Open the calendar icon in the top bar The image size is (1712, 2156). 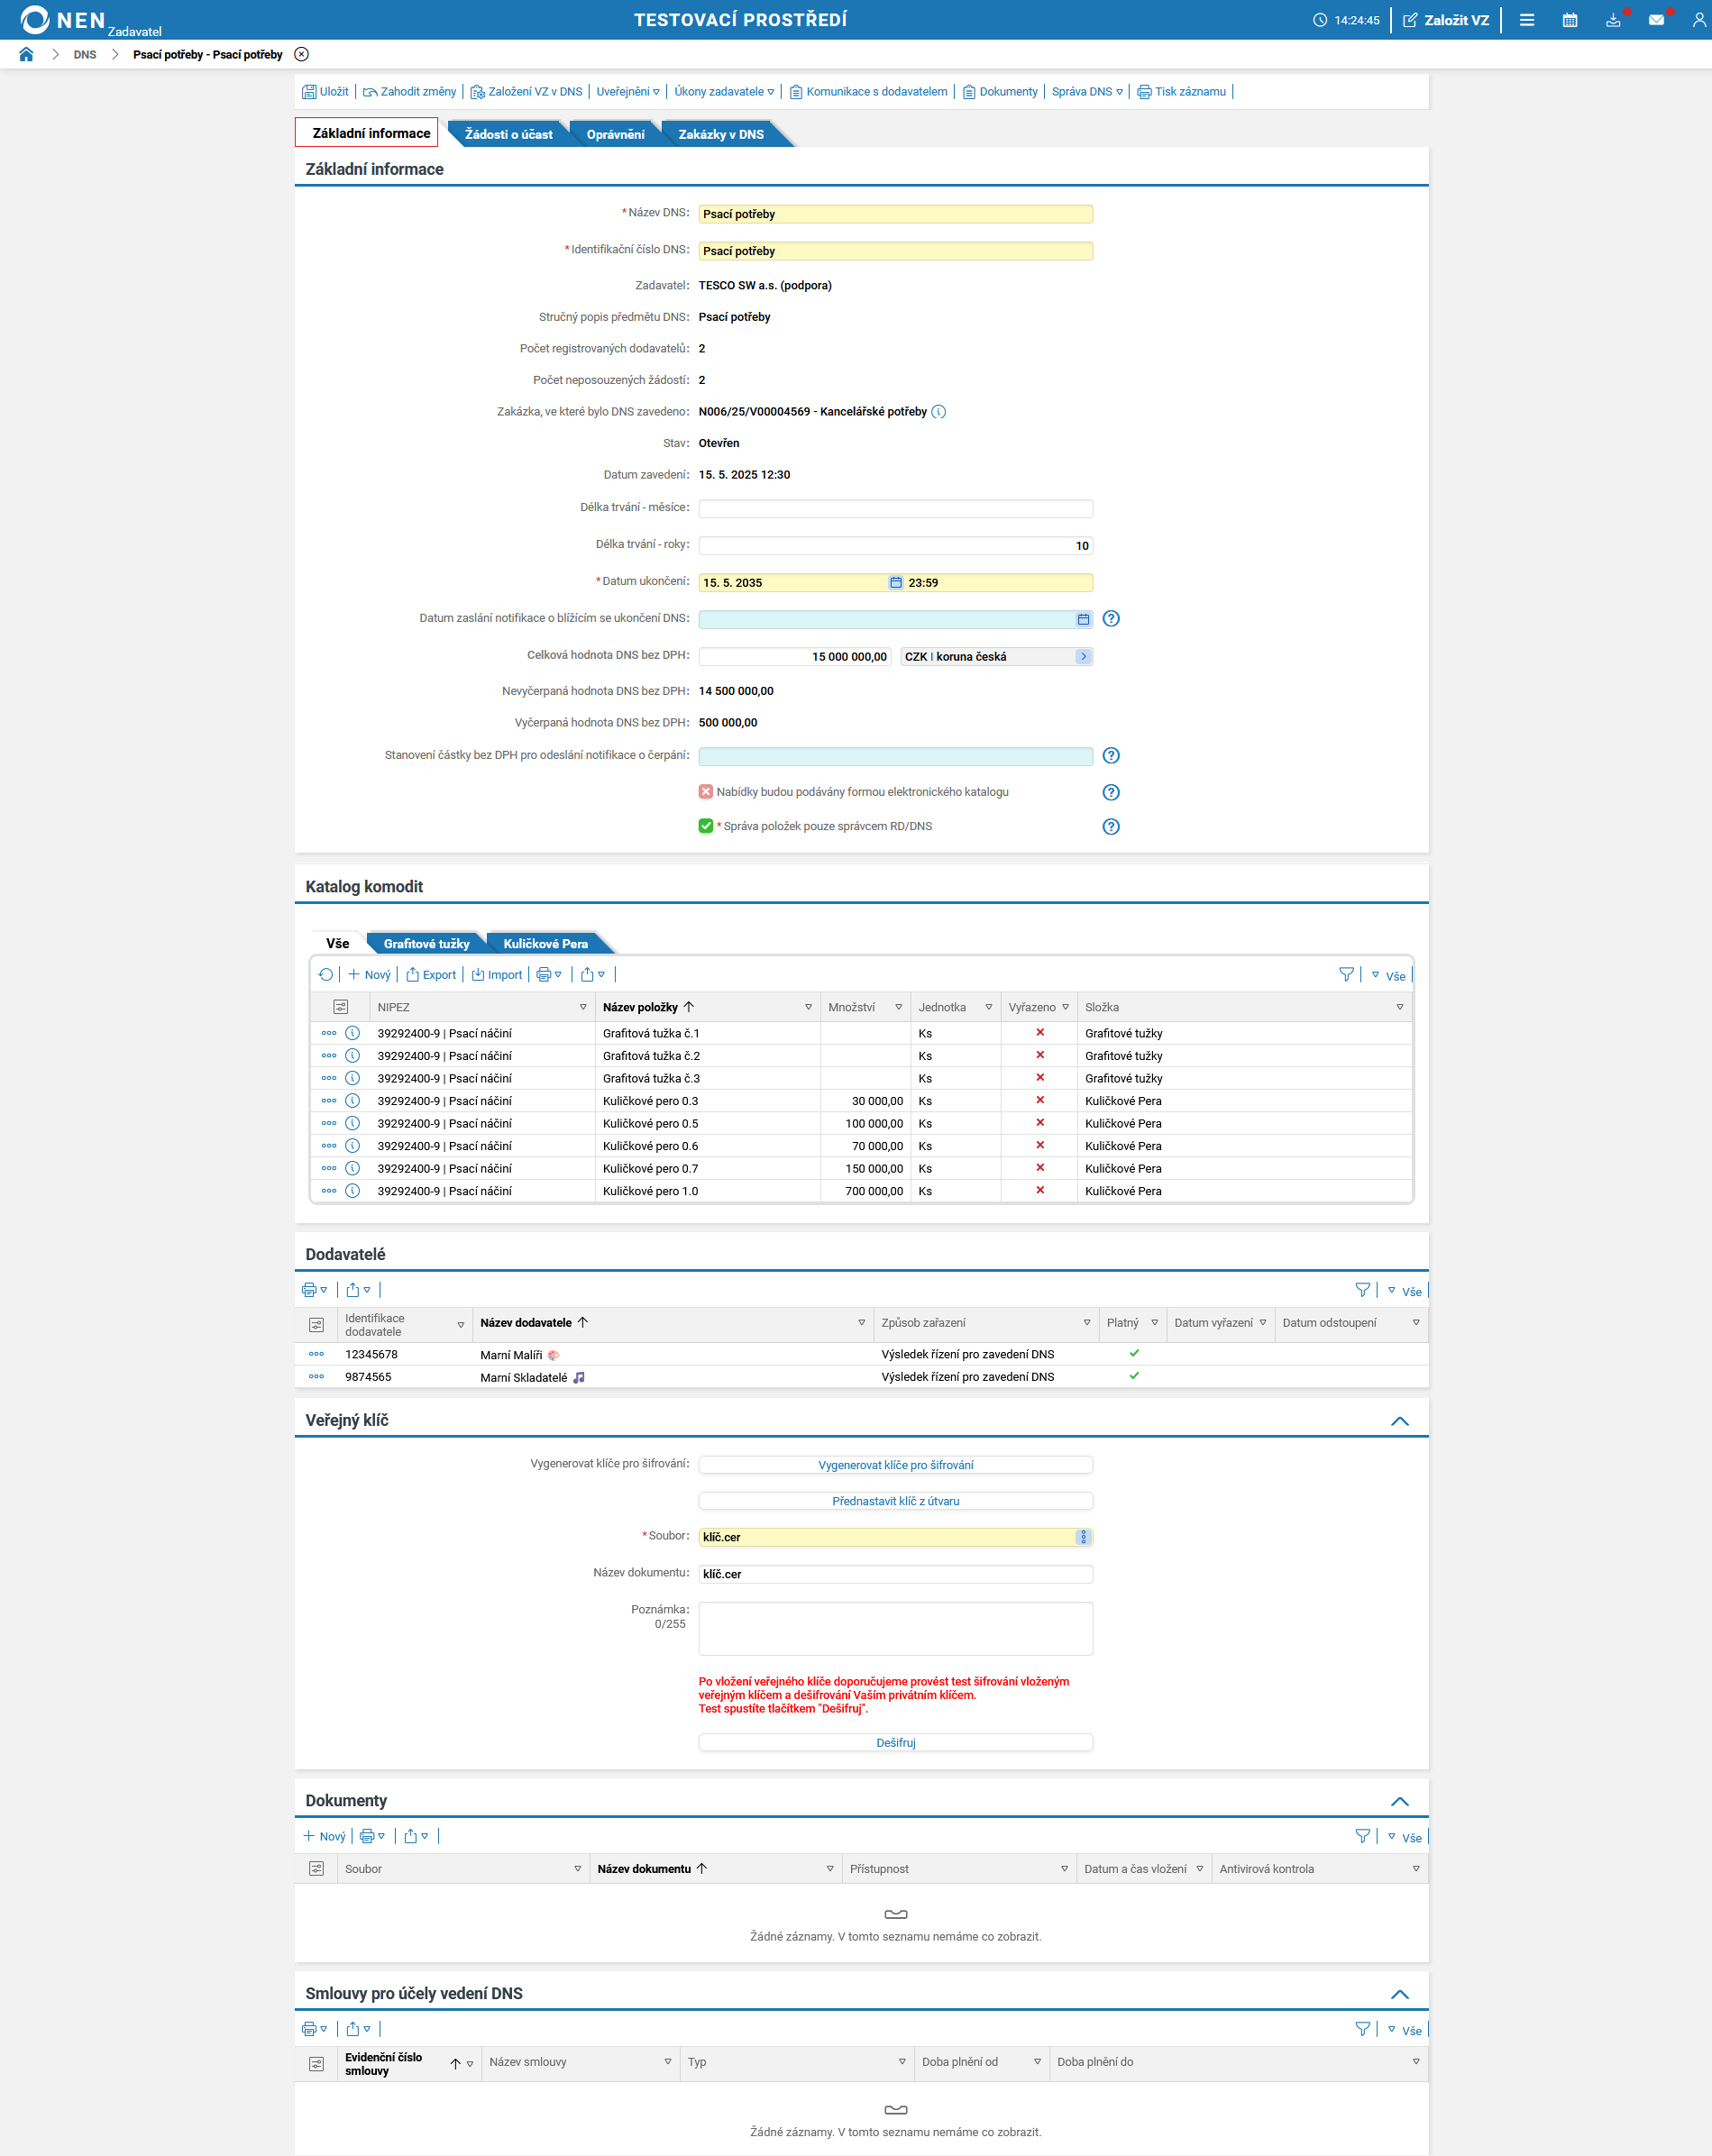point(1569,19)
